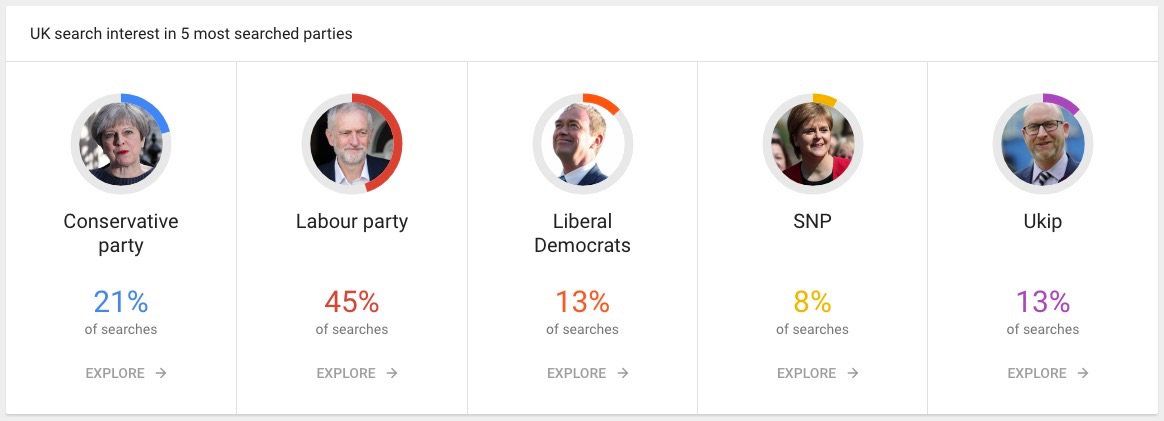The height and width of the screenshot is (421, 1164).
Task: Click the Labour party 45% figure
Action: [x=352, y=302]
